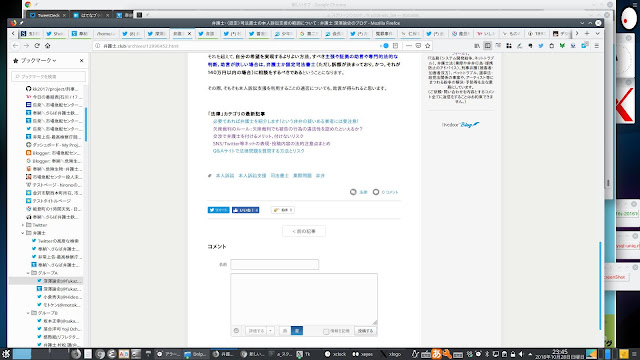Open the xlogo task in taskbar
640x360 pixels.
pyautogui.click(x=391, y=354)
